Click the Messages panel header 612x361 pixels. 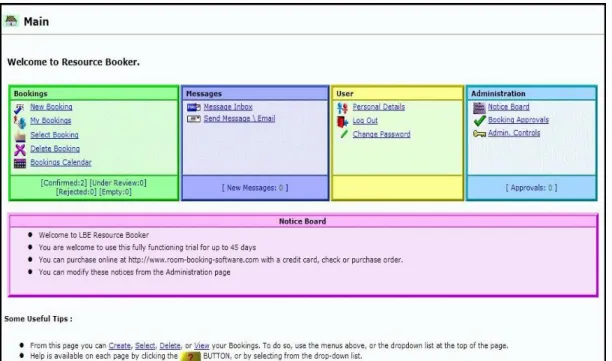pyautogui.click(x=255, y=94)
